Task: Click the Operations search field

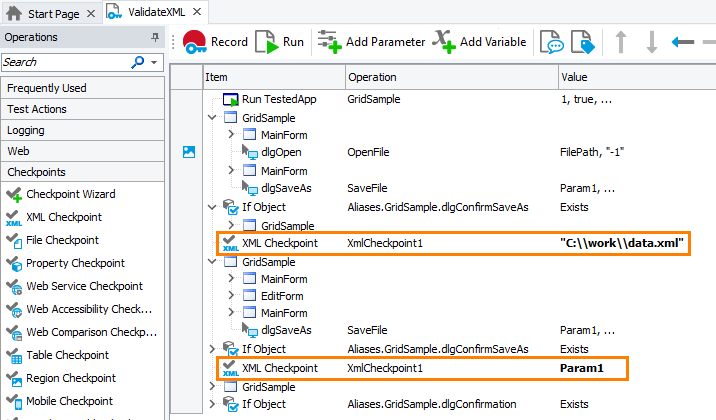Action: [x=65, y=62]
